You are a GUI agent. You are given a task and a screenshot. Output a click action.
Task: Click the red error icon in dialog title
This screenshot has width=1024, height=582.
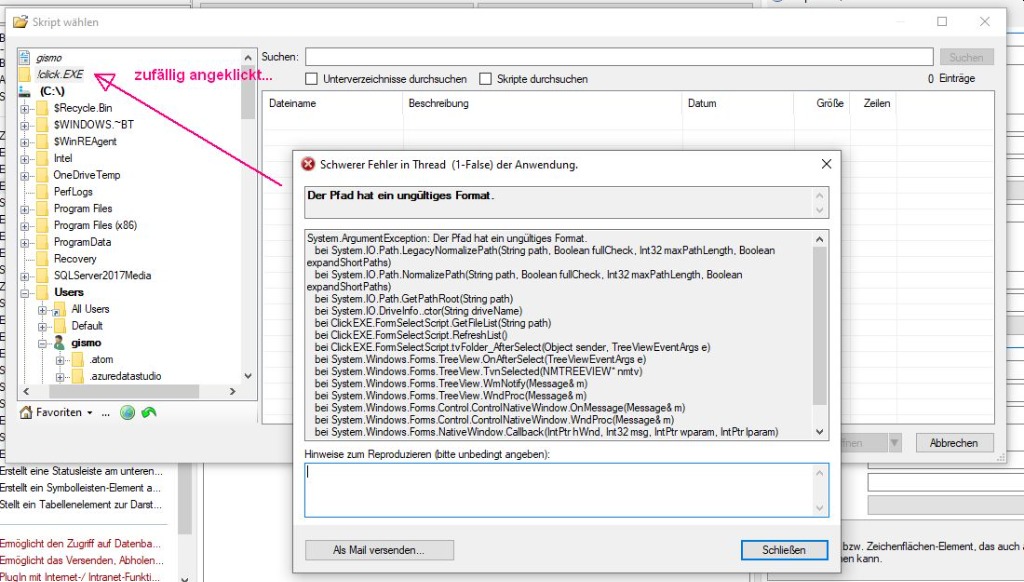308,164
